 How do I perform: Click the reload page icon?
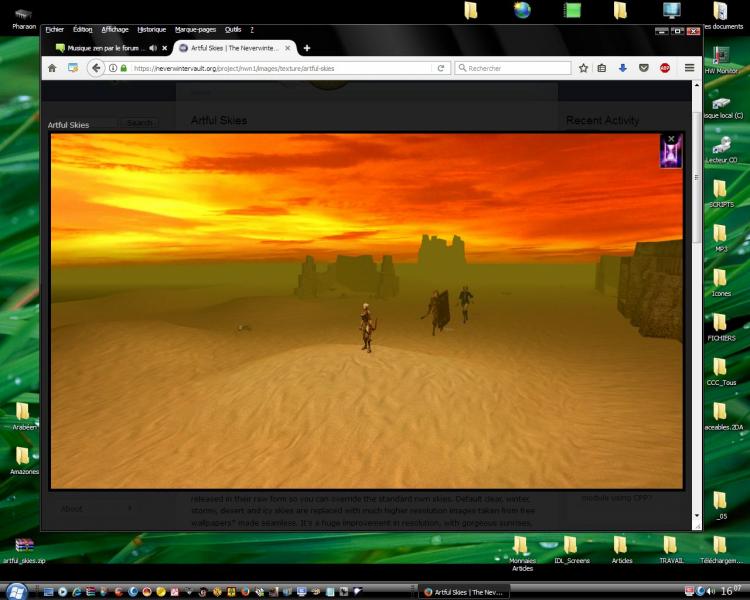441,68
